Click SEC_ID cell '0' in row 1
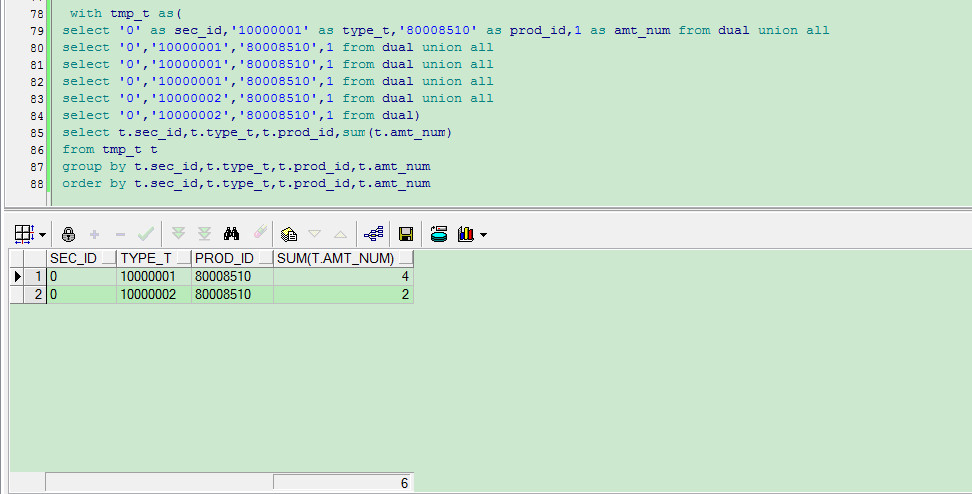Screen dimensions: 972x494 [x=81, y=276]
